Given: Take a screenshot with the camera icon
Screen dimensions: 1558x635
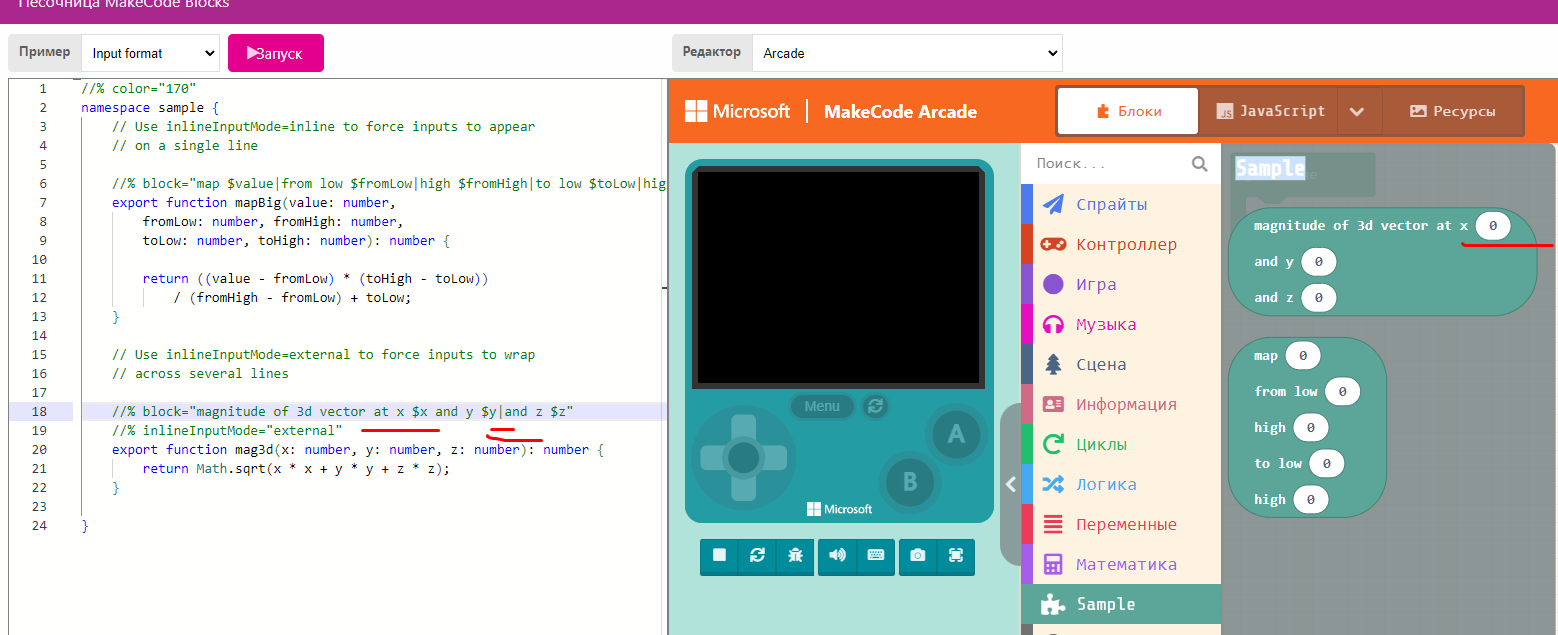Looking at the screenshot, I should click(x=918, y=555).
